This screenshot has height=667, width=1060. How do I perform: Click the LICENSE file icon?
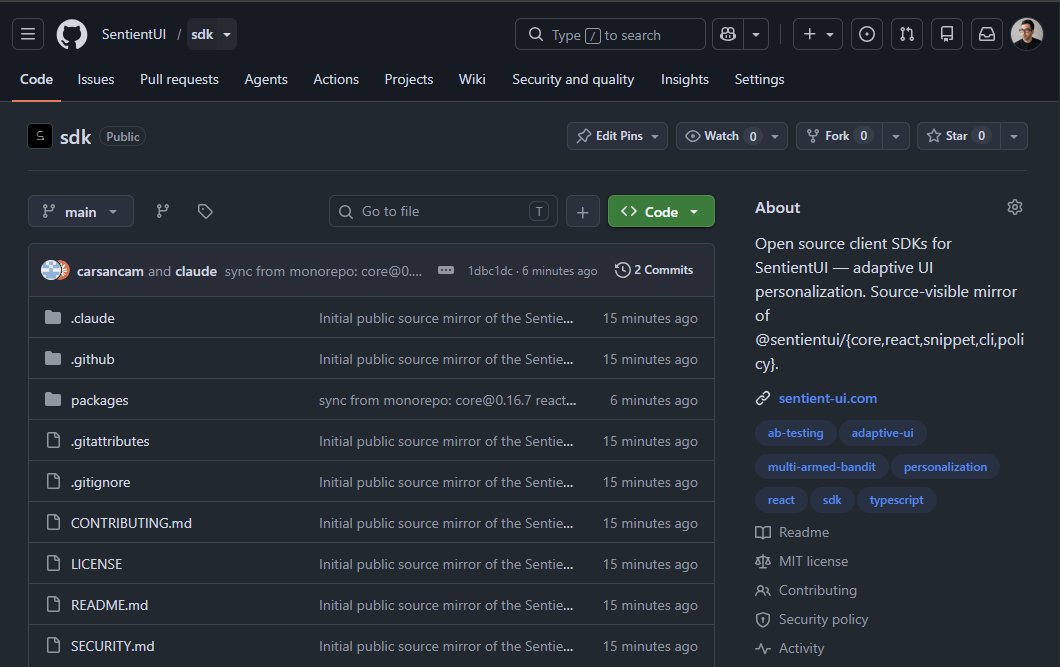coord(53,564)
